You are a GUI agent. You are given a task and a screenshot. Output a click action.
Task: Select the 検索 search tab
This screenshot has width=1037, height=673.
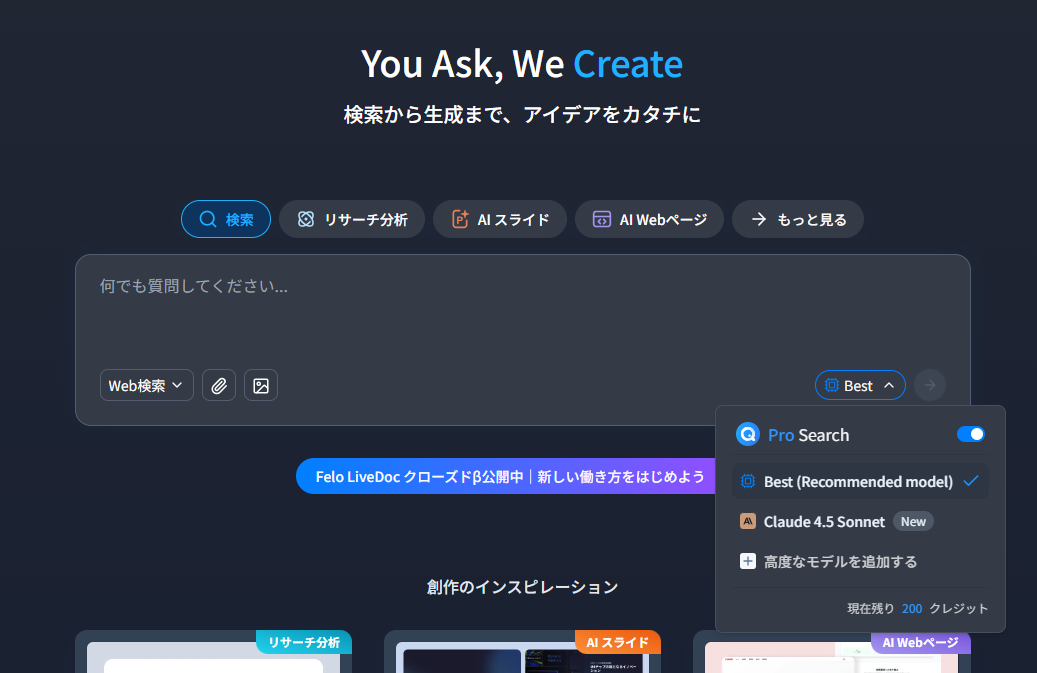[x=226, y=219]
